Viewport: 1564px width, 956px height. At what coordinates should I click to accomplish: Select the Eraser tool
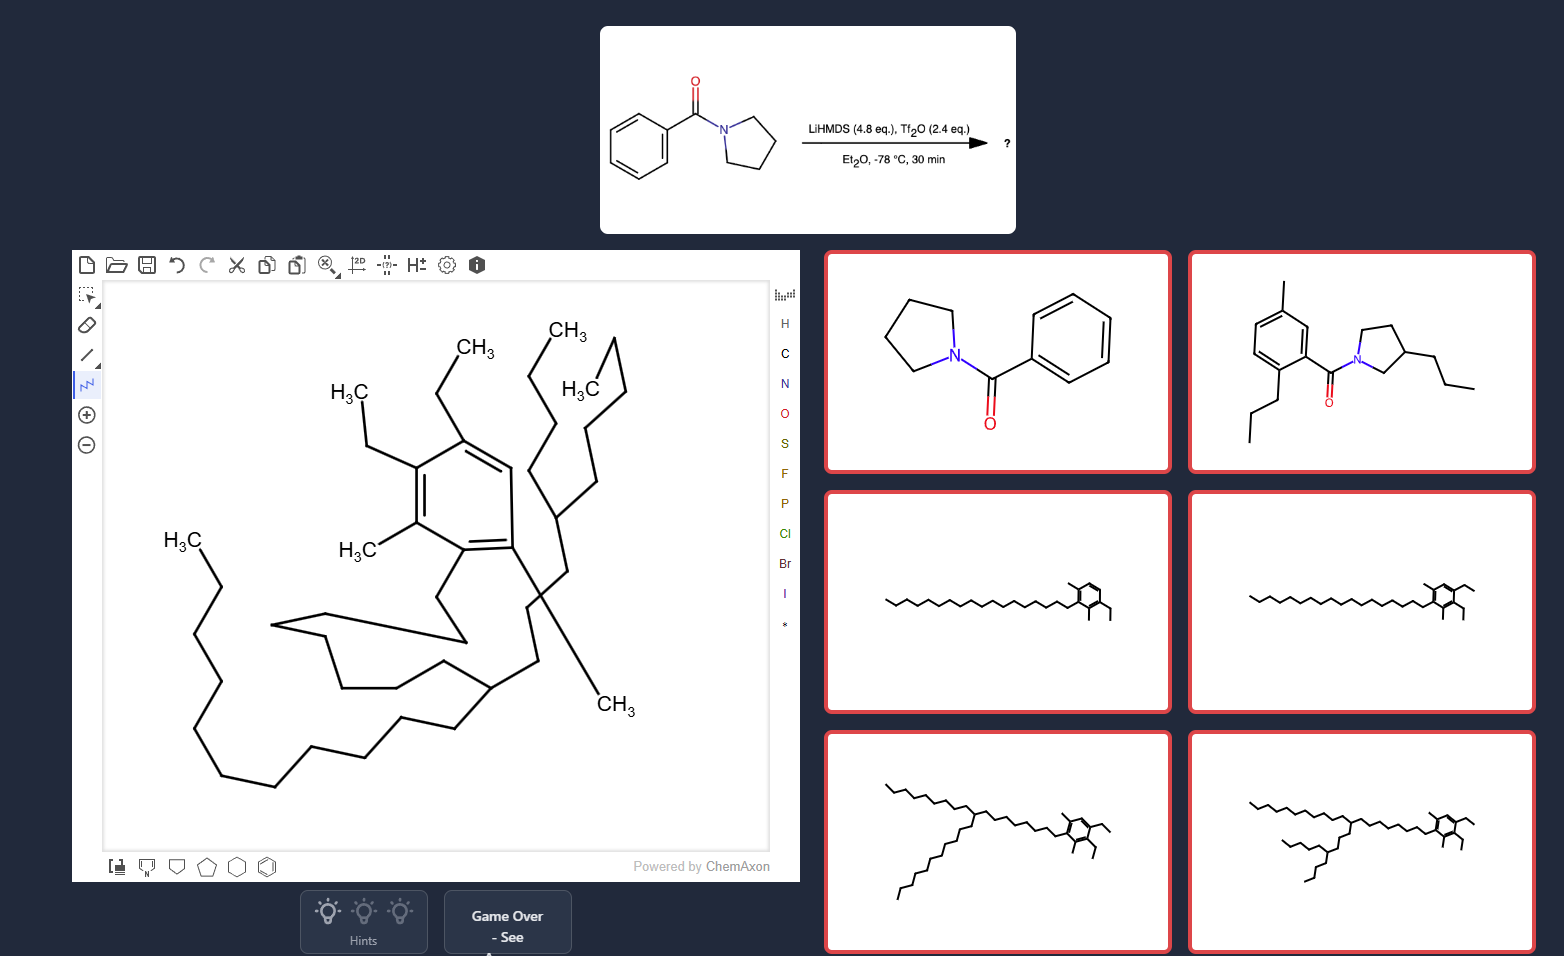pyautogui.click(x=87, y=325)
